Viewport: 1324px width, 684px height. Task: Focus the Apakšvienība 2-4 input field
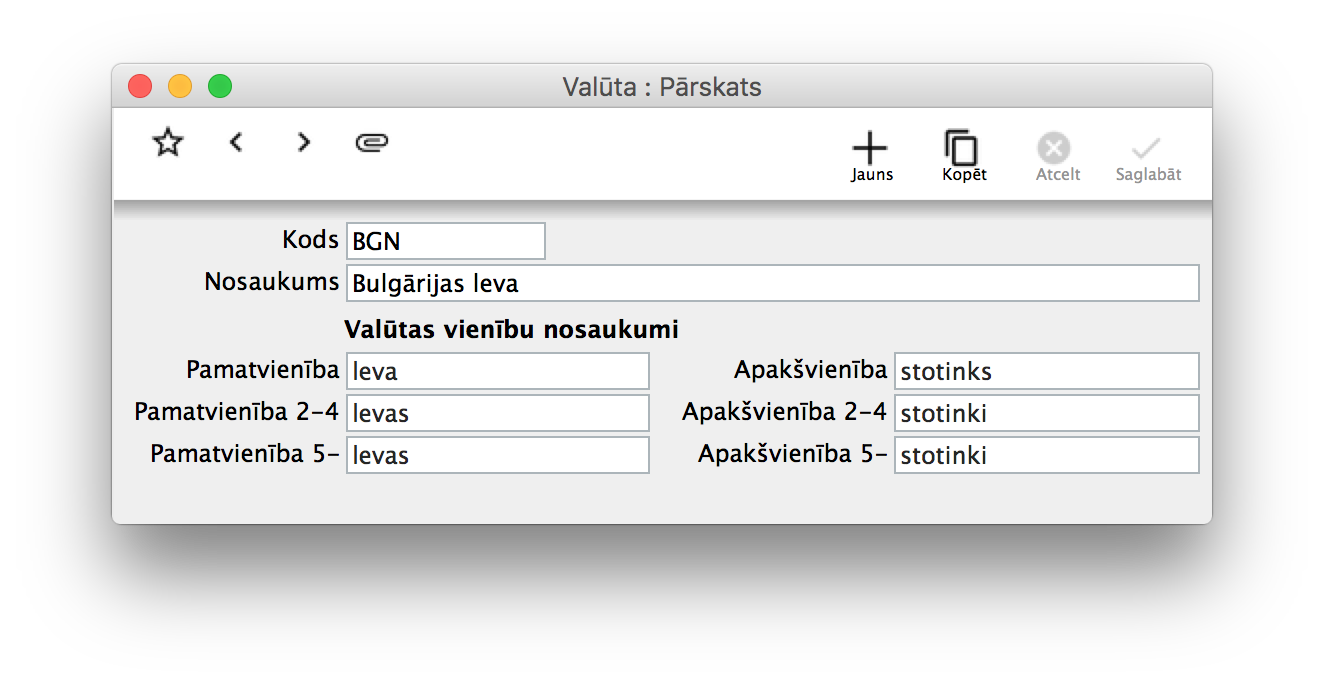(x=1045, y=413)
